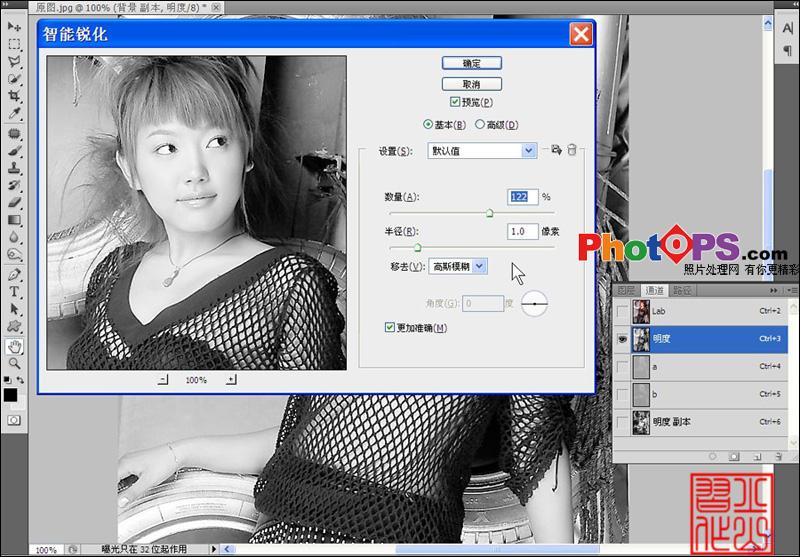Select the Crop tool
This screenshot has height=557, width=800.
point(15,95)
